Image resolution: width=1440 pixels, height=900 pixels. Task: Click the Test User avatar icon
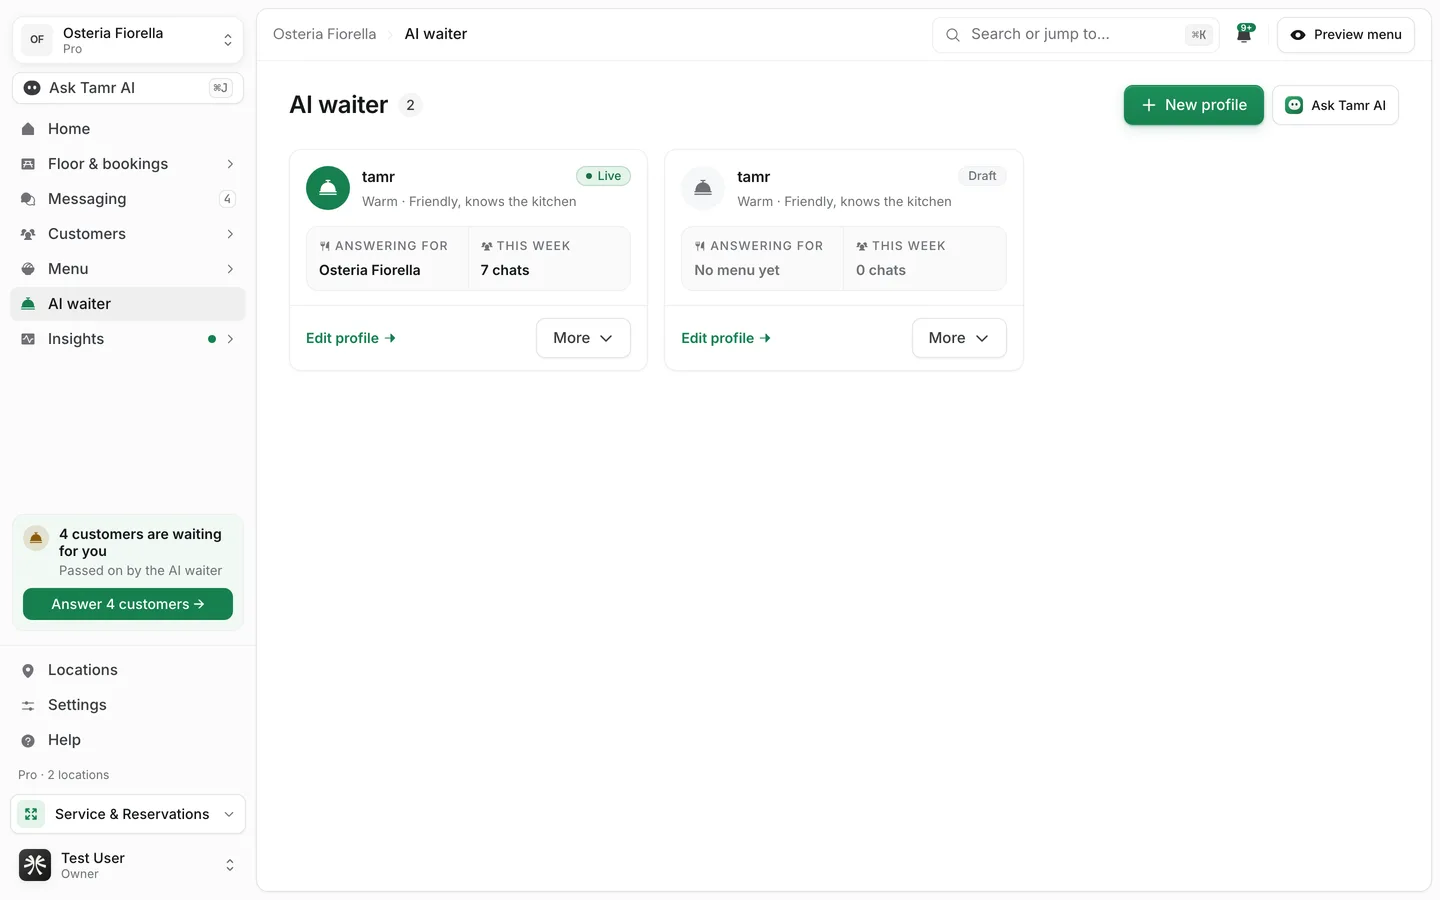[35, 865]
